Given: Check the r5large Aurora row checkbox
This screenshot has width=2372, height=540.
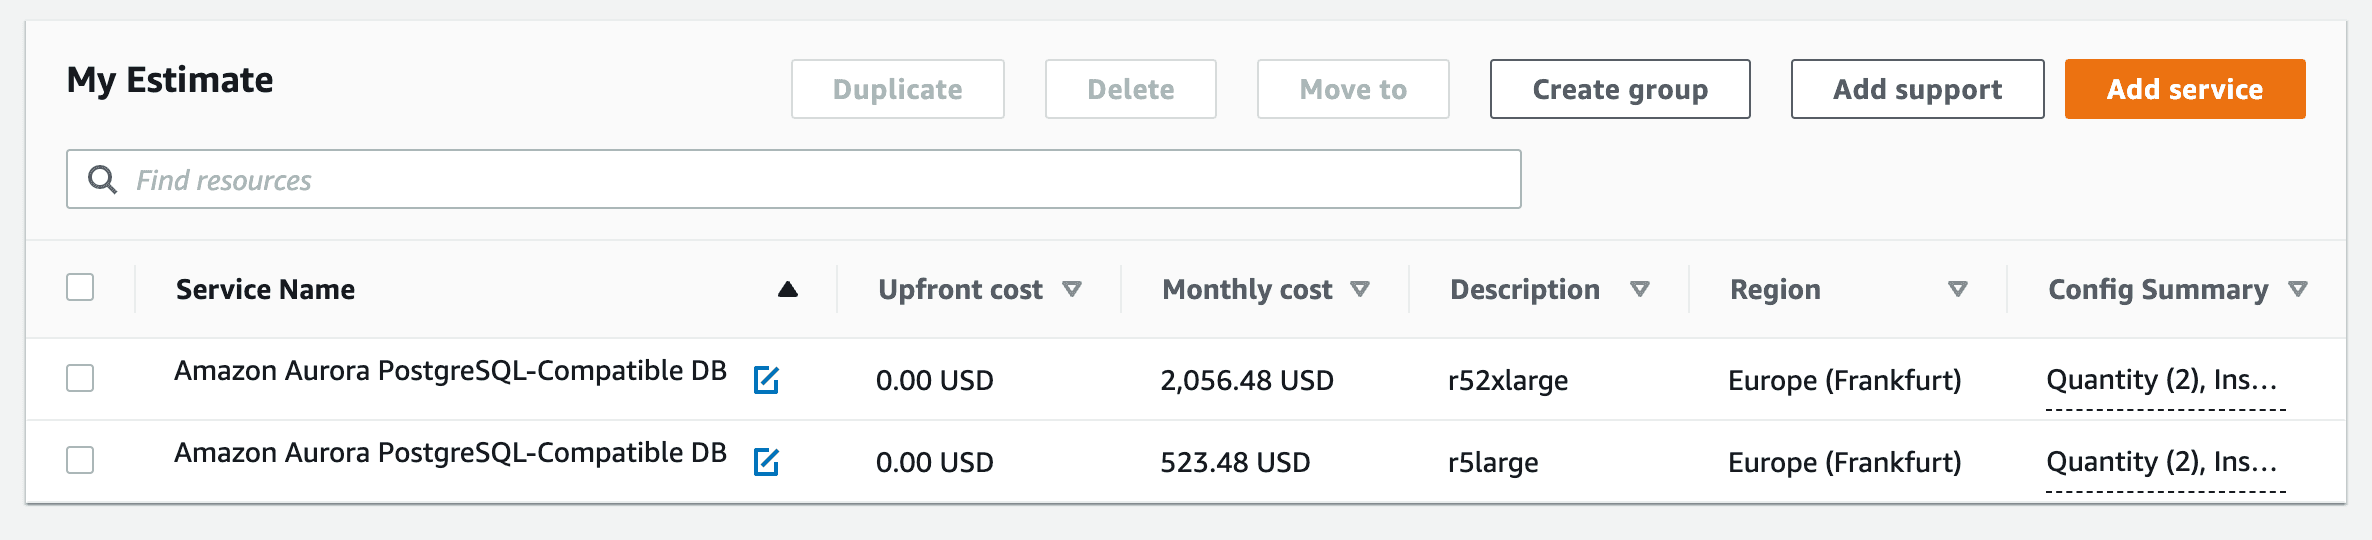Looking at the screenshot, I should (x=80, y=460).
